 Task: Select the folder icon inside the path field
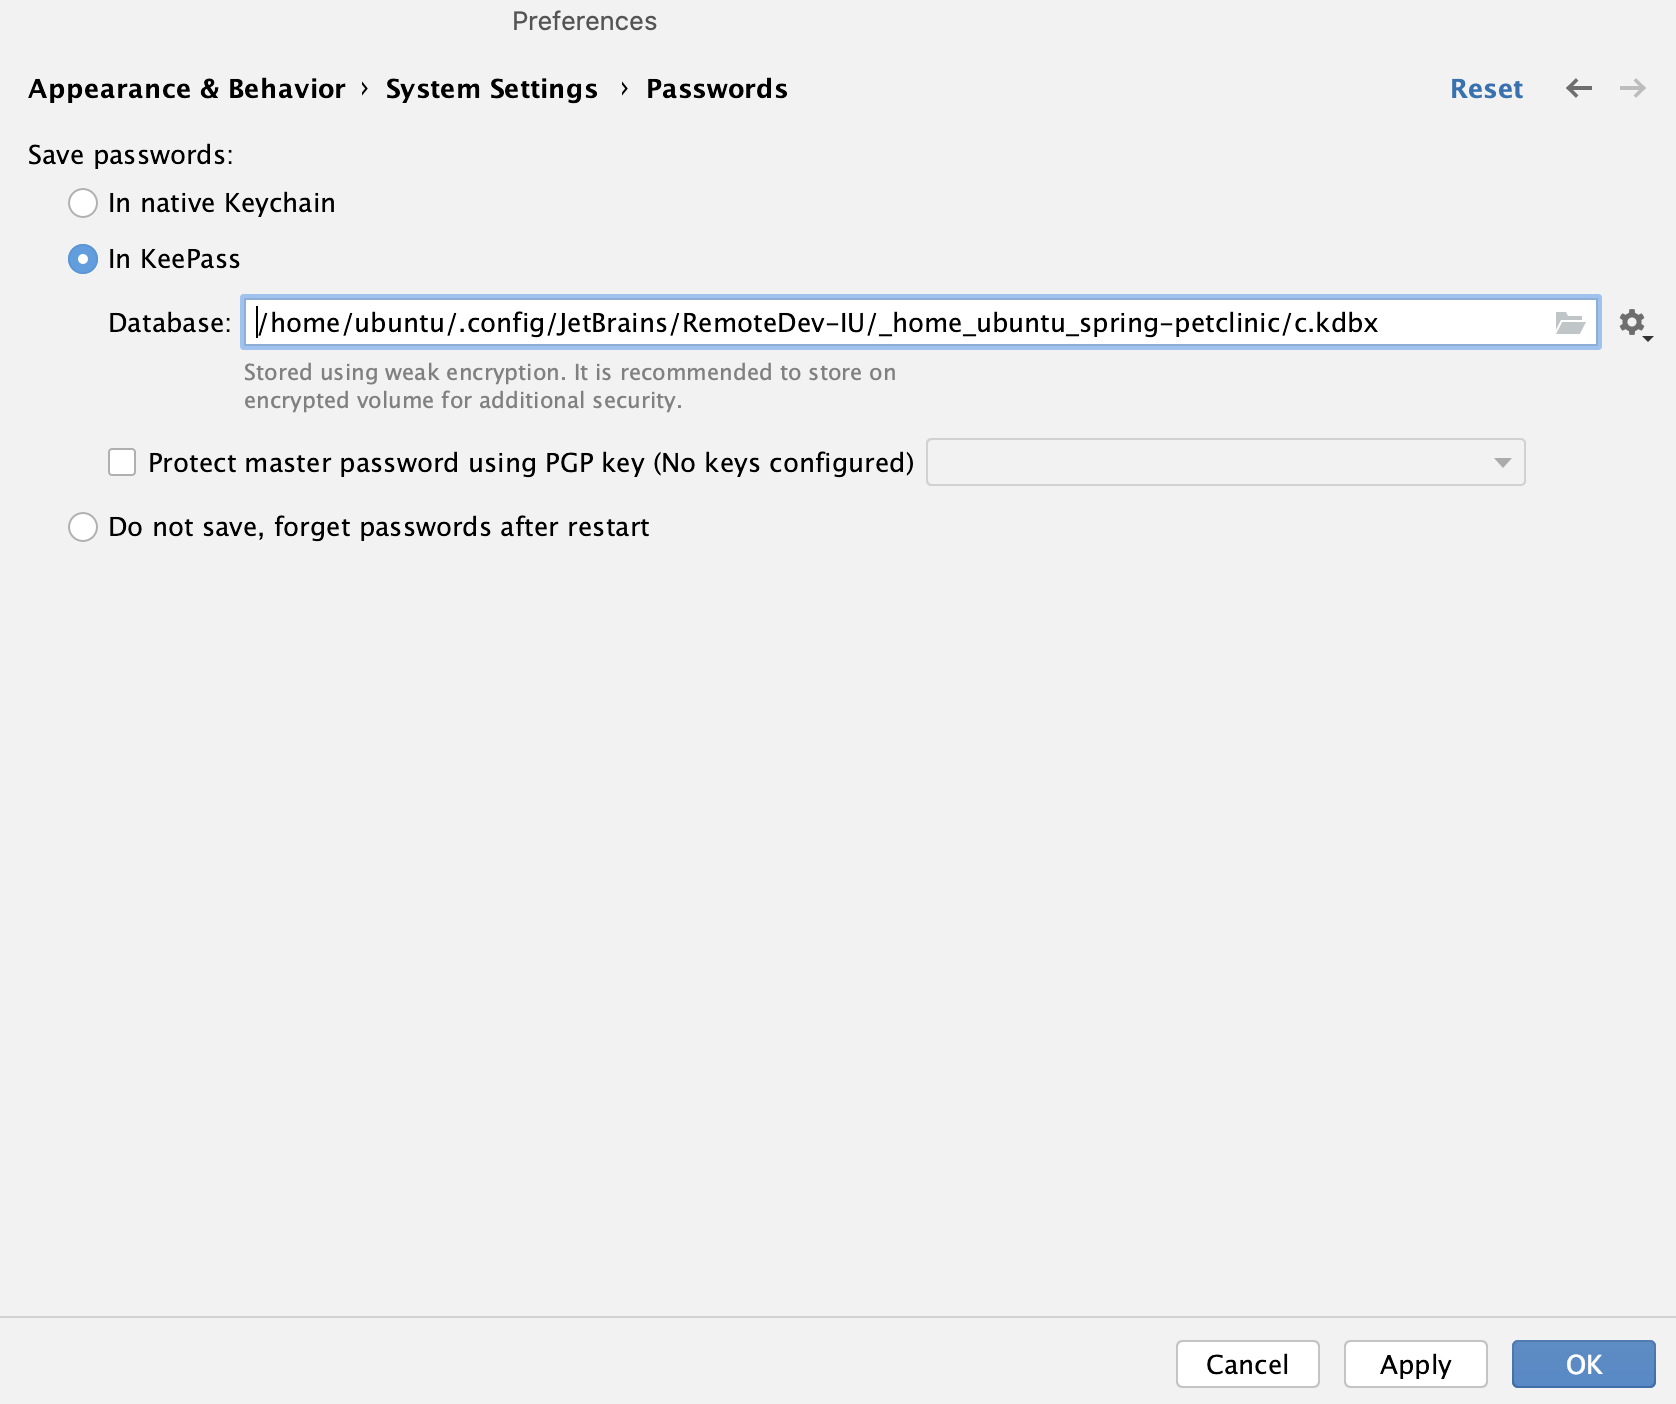(1569, 323)
